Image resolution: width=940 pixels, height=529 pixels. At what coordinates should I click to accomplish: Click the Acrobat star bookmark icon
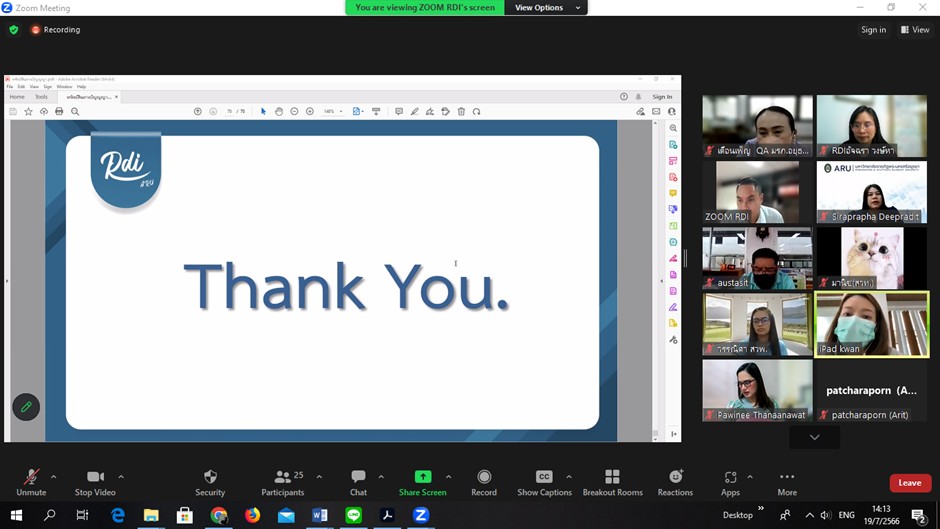(28, 112)
